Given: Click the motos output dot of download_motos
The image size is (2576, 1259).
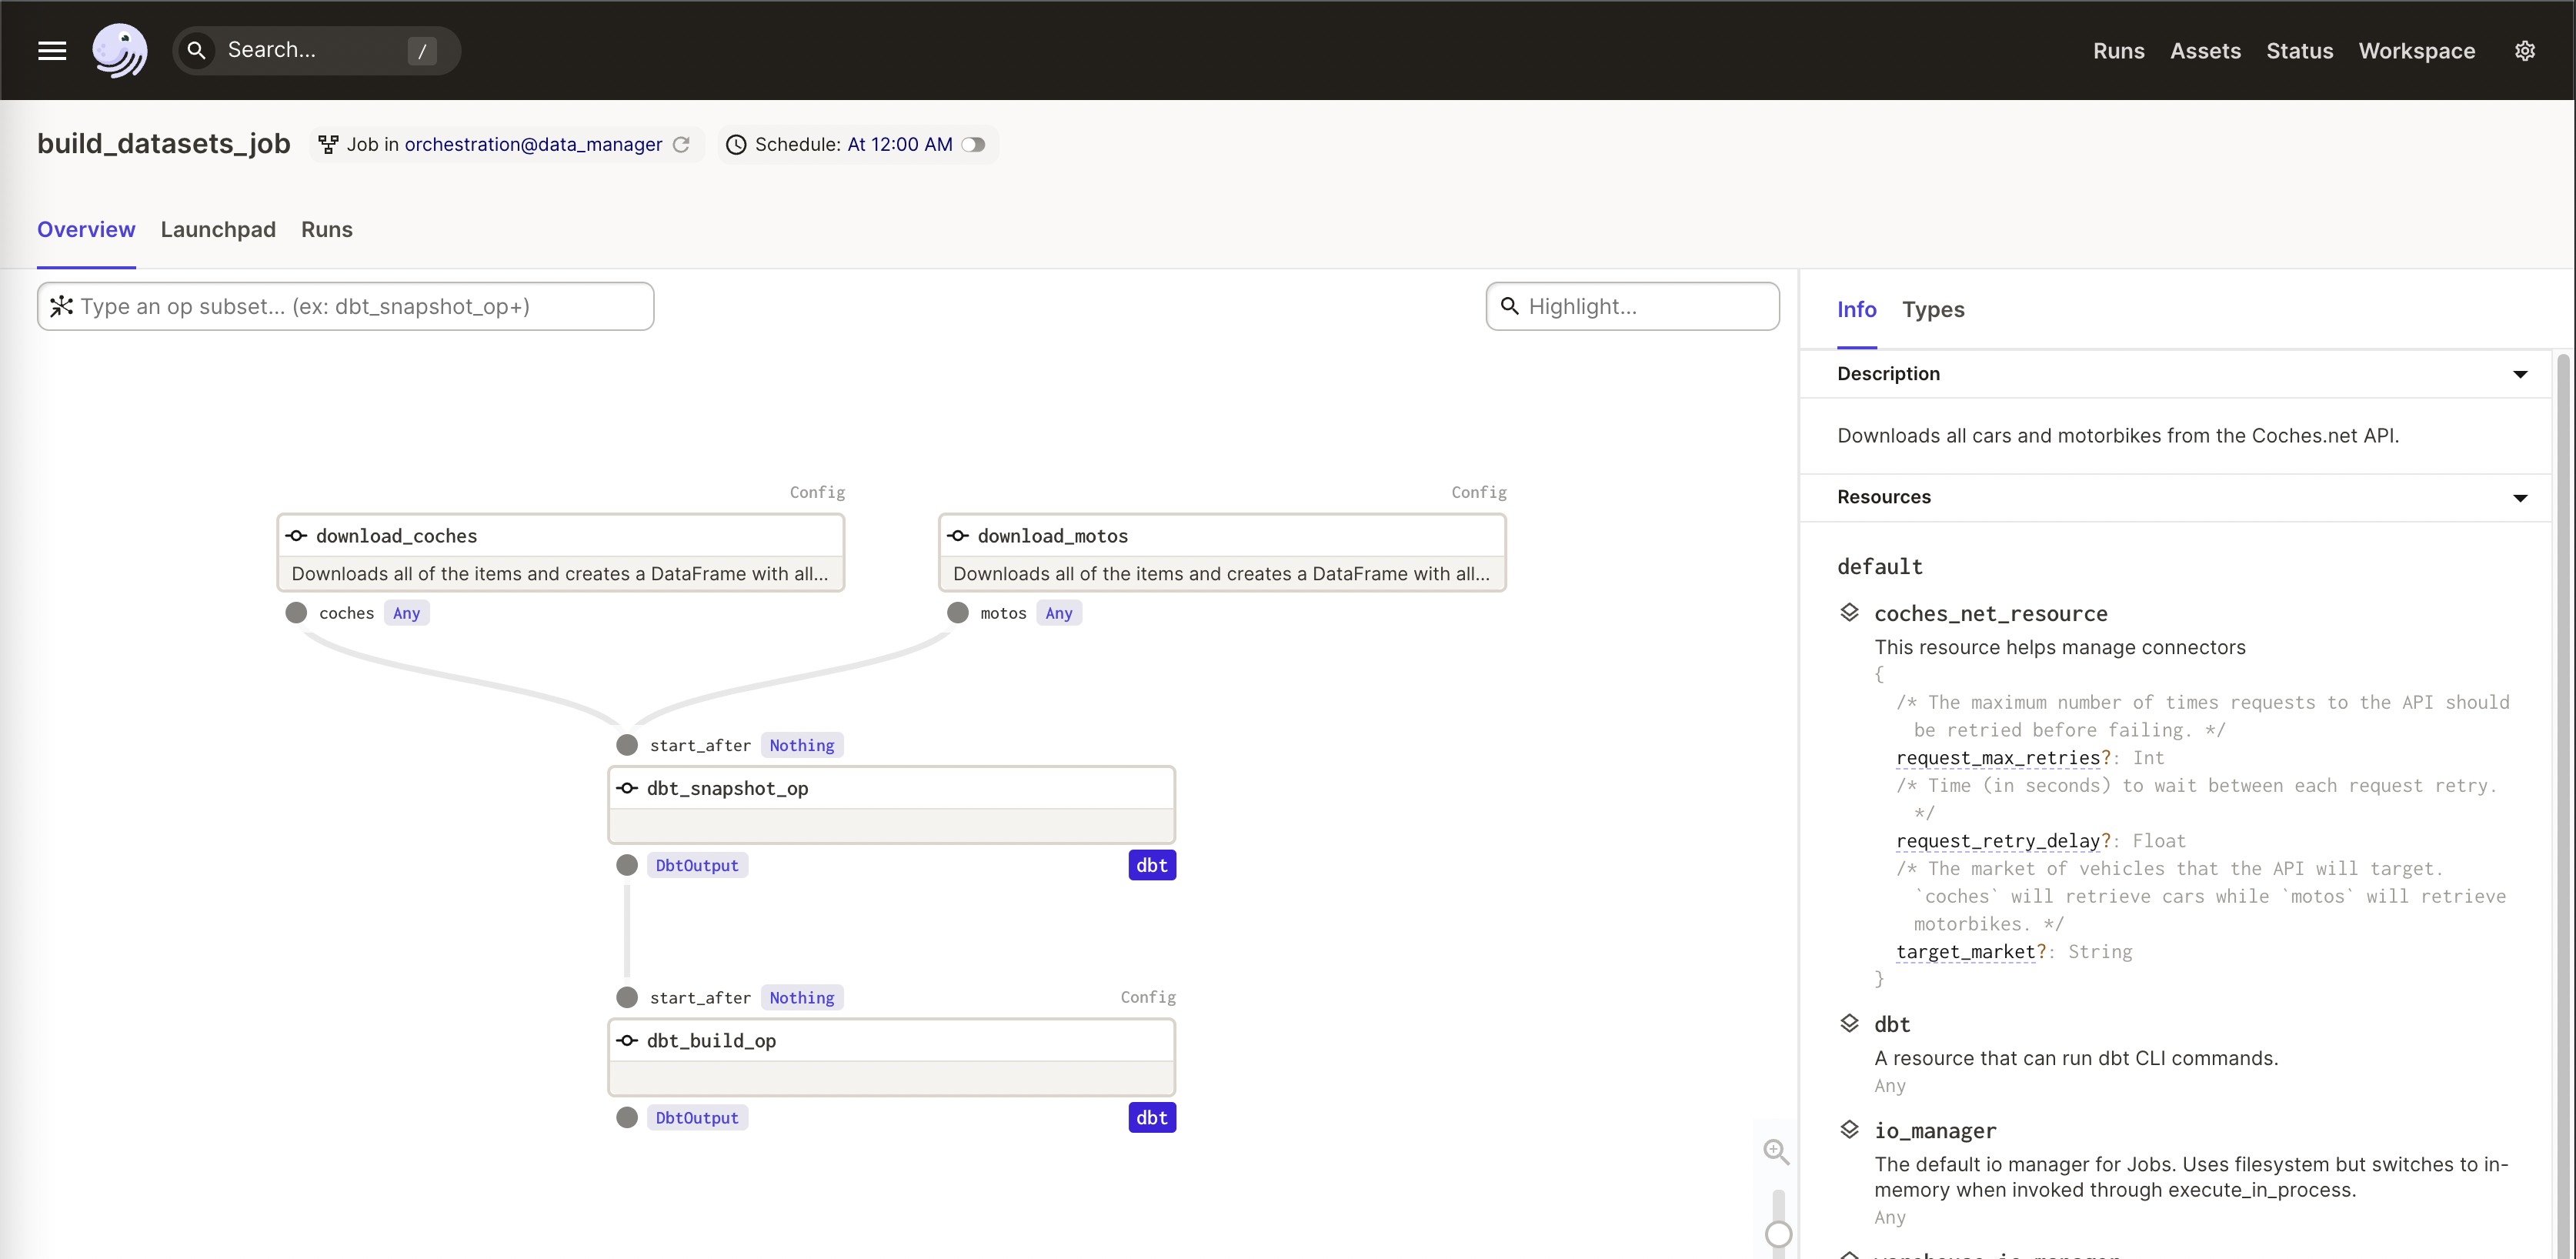Looking at the screenshot, I should click(957, 613).
